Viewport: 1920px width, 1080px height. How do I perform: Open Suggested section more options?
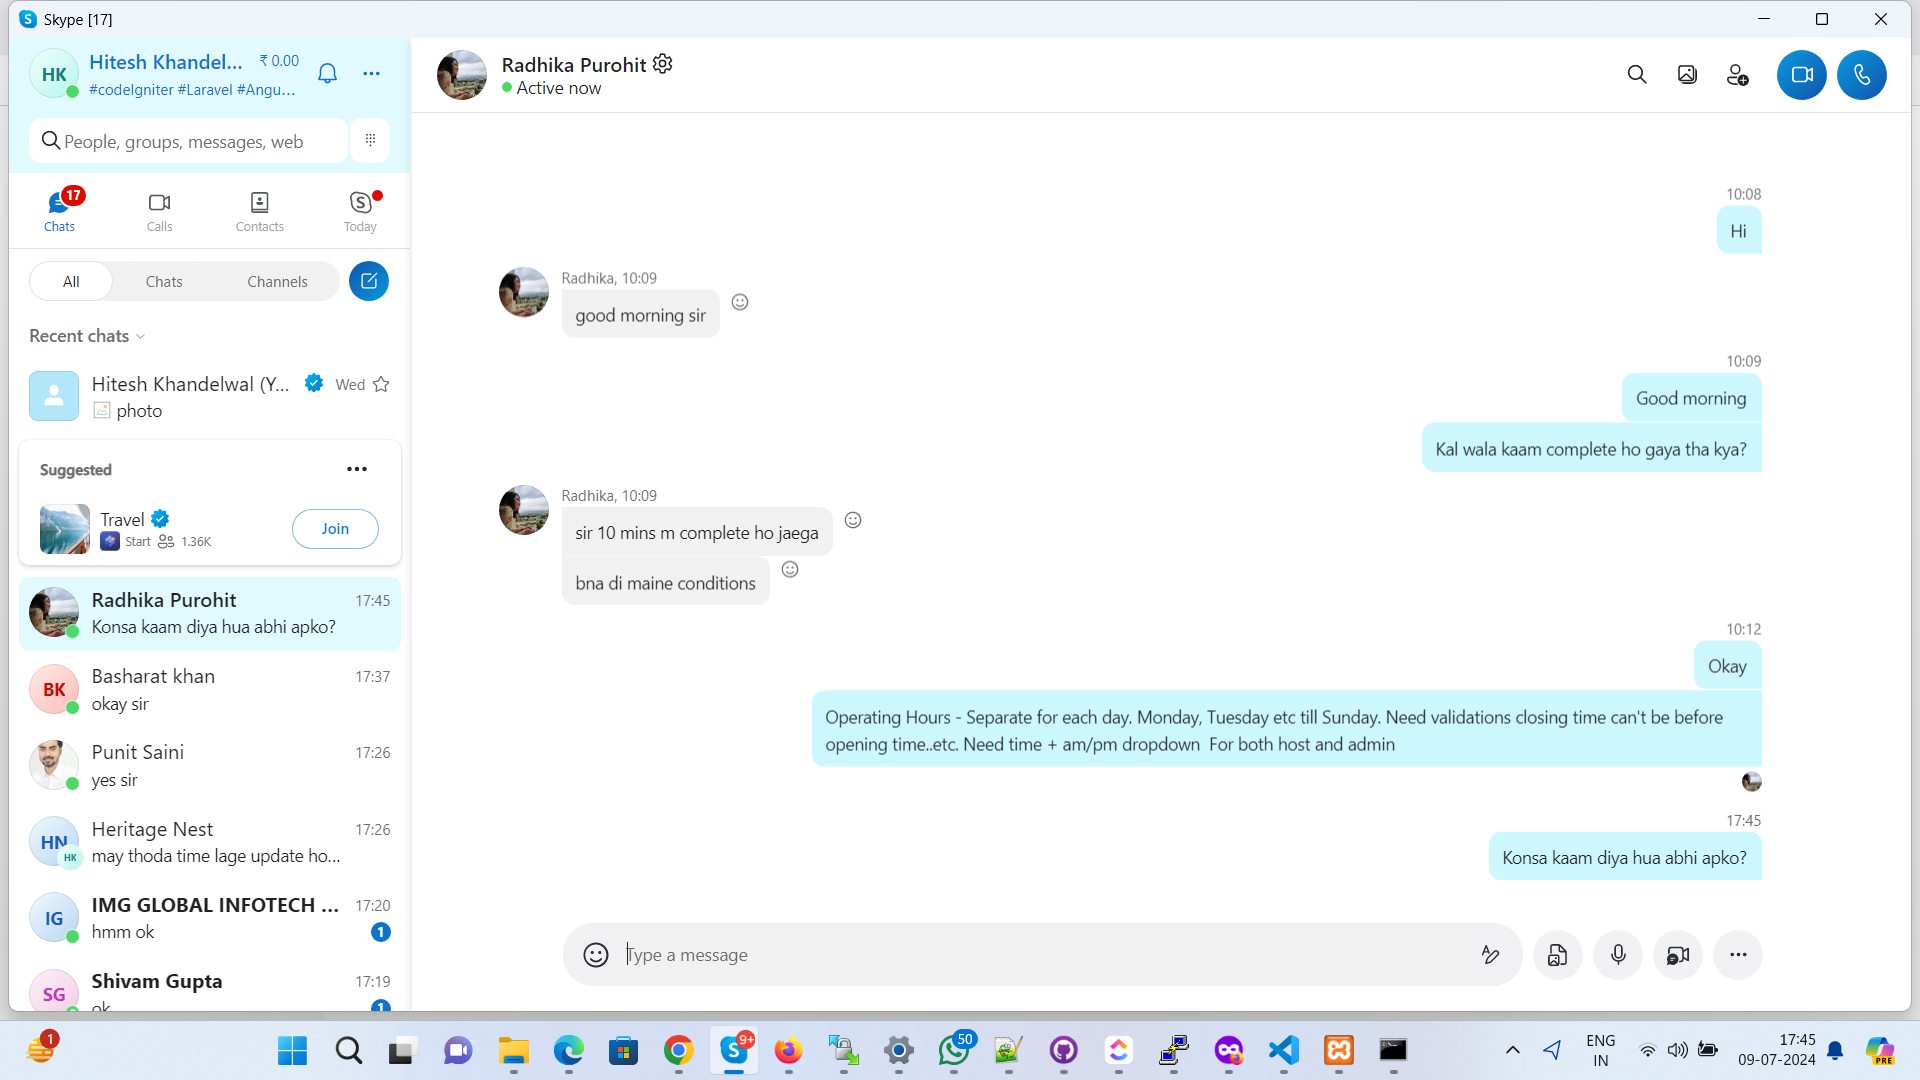pos(357,469)
